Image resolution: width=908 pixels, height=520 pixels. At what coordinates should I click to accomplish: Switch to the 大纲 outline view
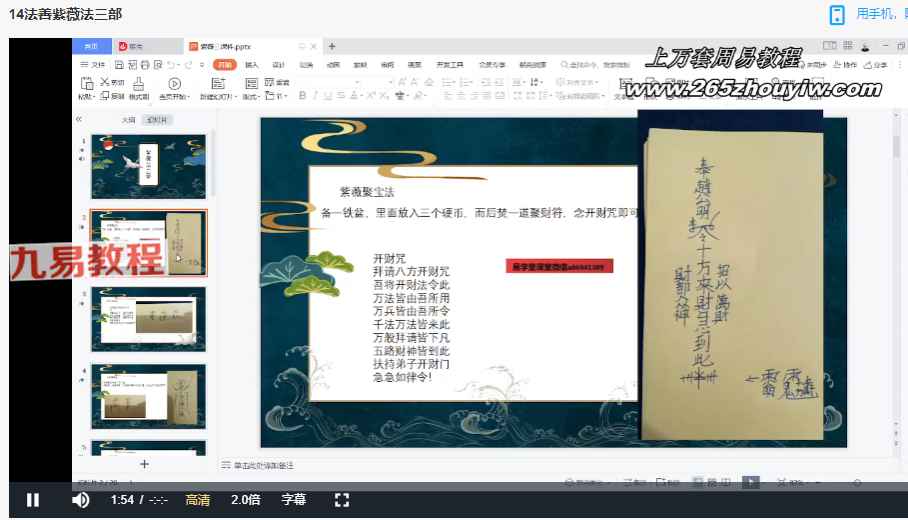point(129,120)
